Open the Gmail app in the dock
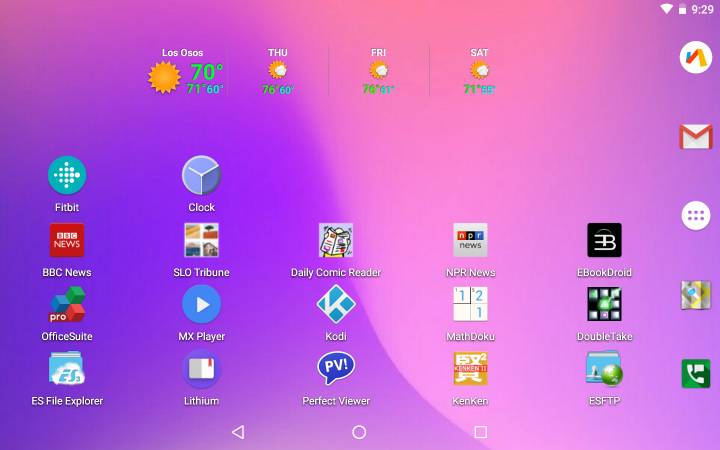This screenshot has width=720, height=450. 696,137
